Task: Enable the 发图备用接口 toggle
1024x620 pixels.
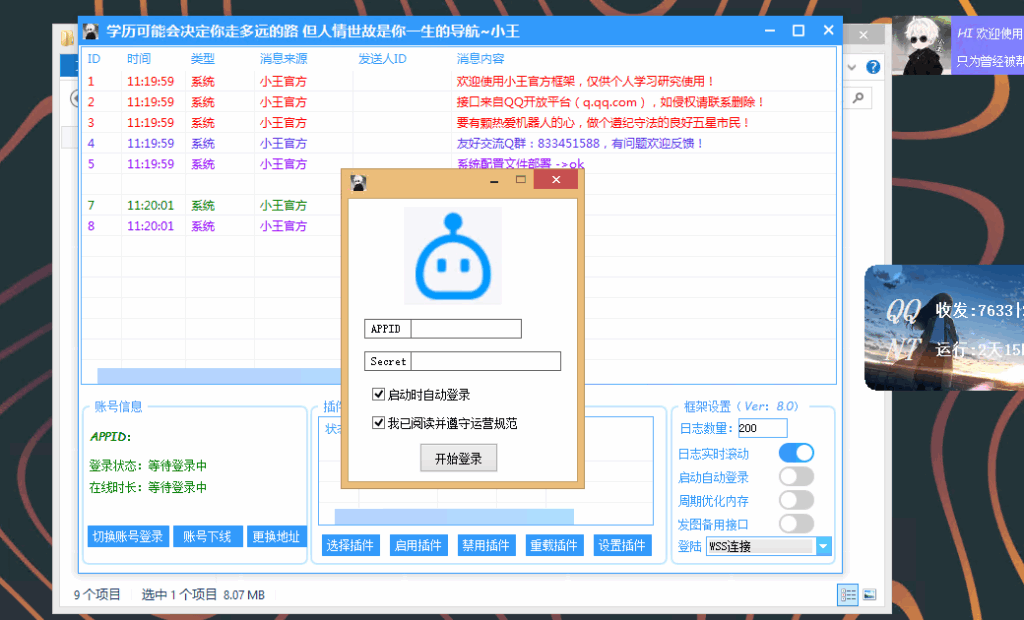Action: tap(797, 522)
